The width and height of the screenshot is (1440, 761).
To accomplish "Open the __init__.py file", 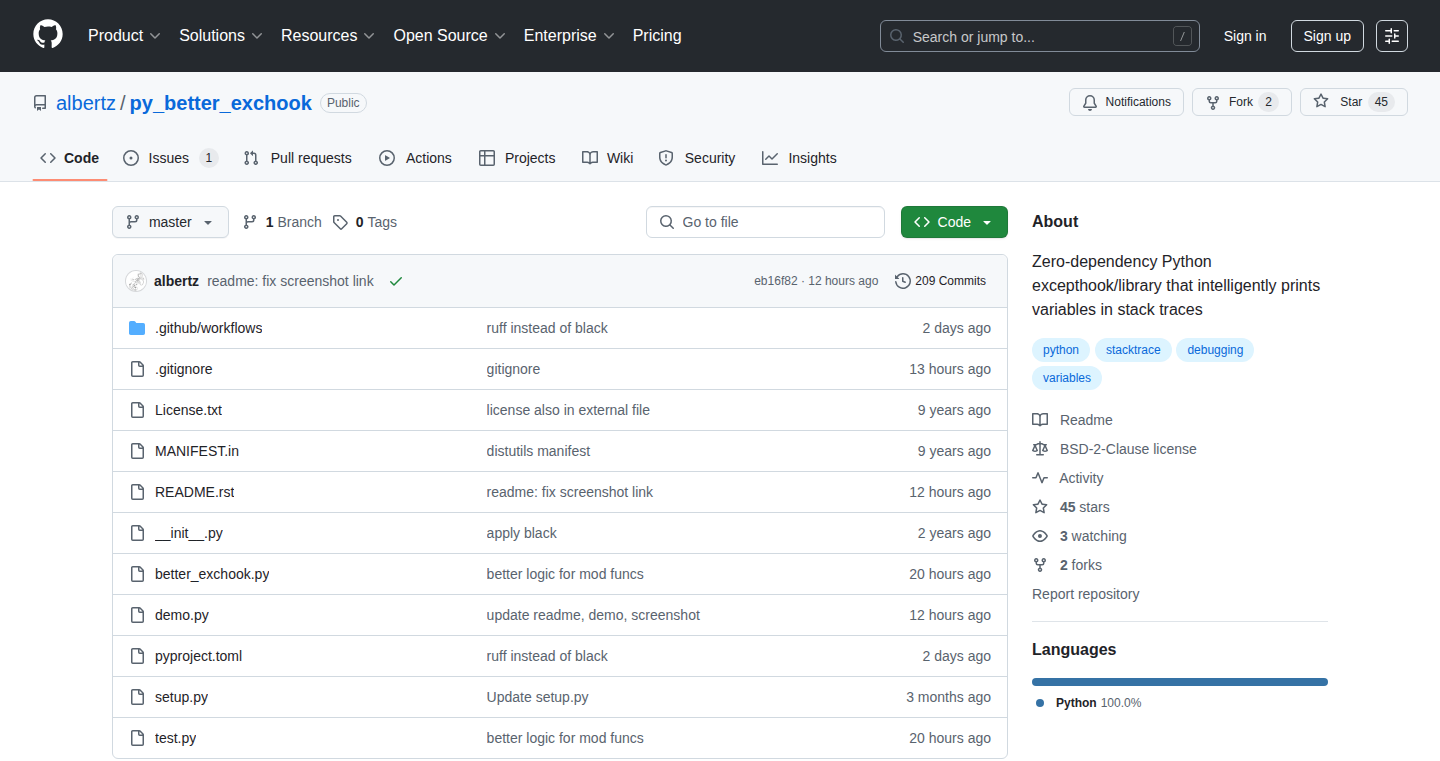I will tap(189, 533).
